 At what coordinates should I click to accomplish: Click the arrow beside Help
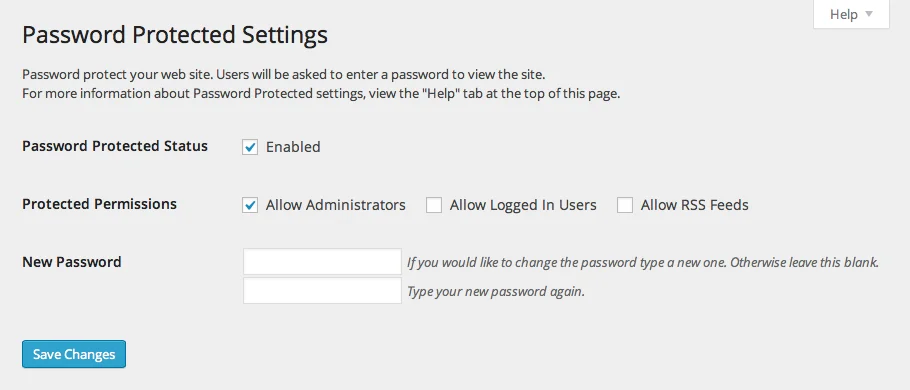pos(869,14)
